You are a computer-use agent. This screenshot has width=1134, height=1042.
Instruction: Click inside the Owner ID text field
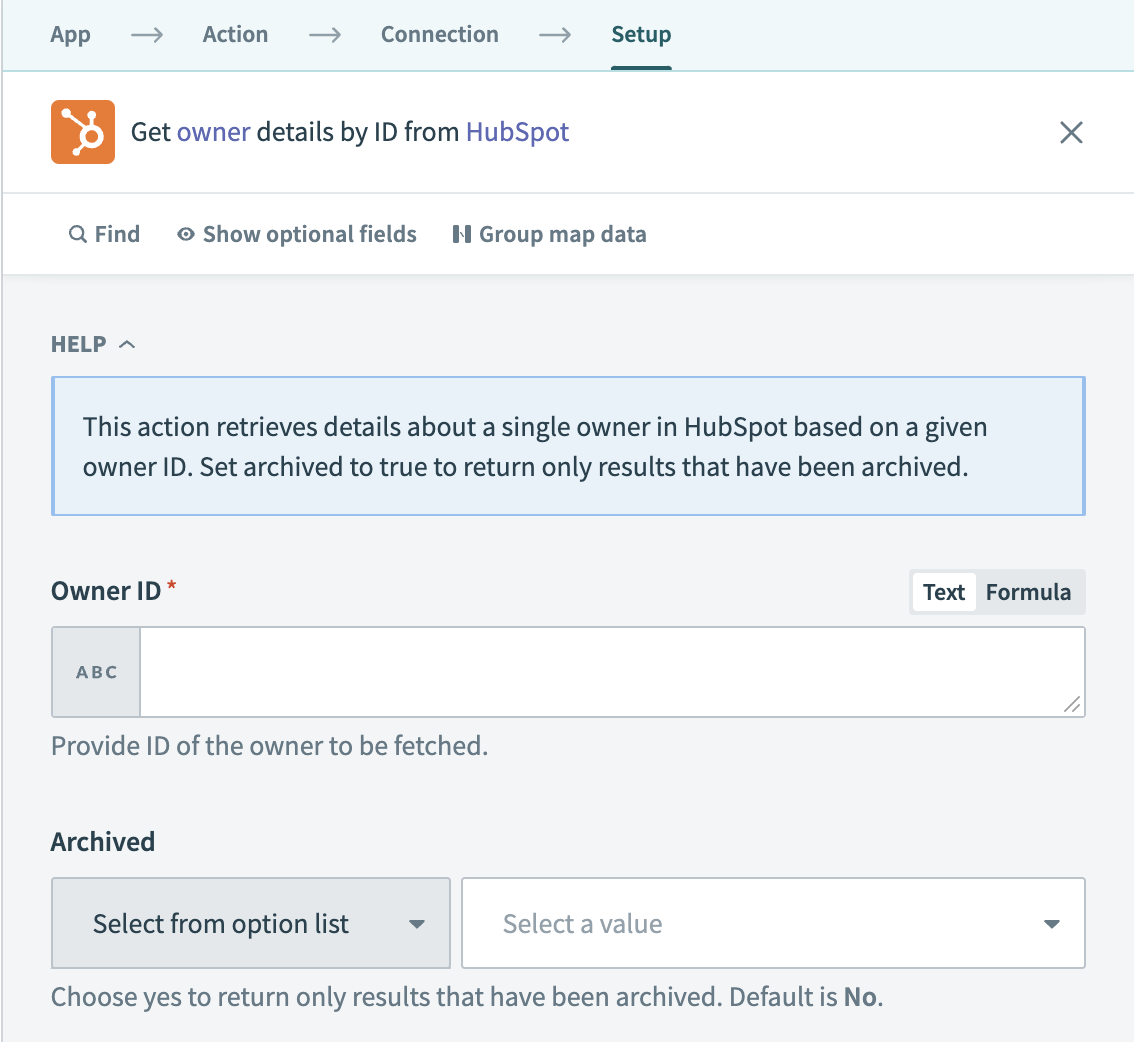(x=612, y=671)
